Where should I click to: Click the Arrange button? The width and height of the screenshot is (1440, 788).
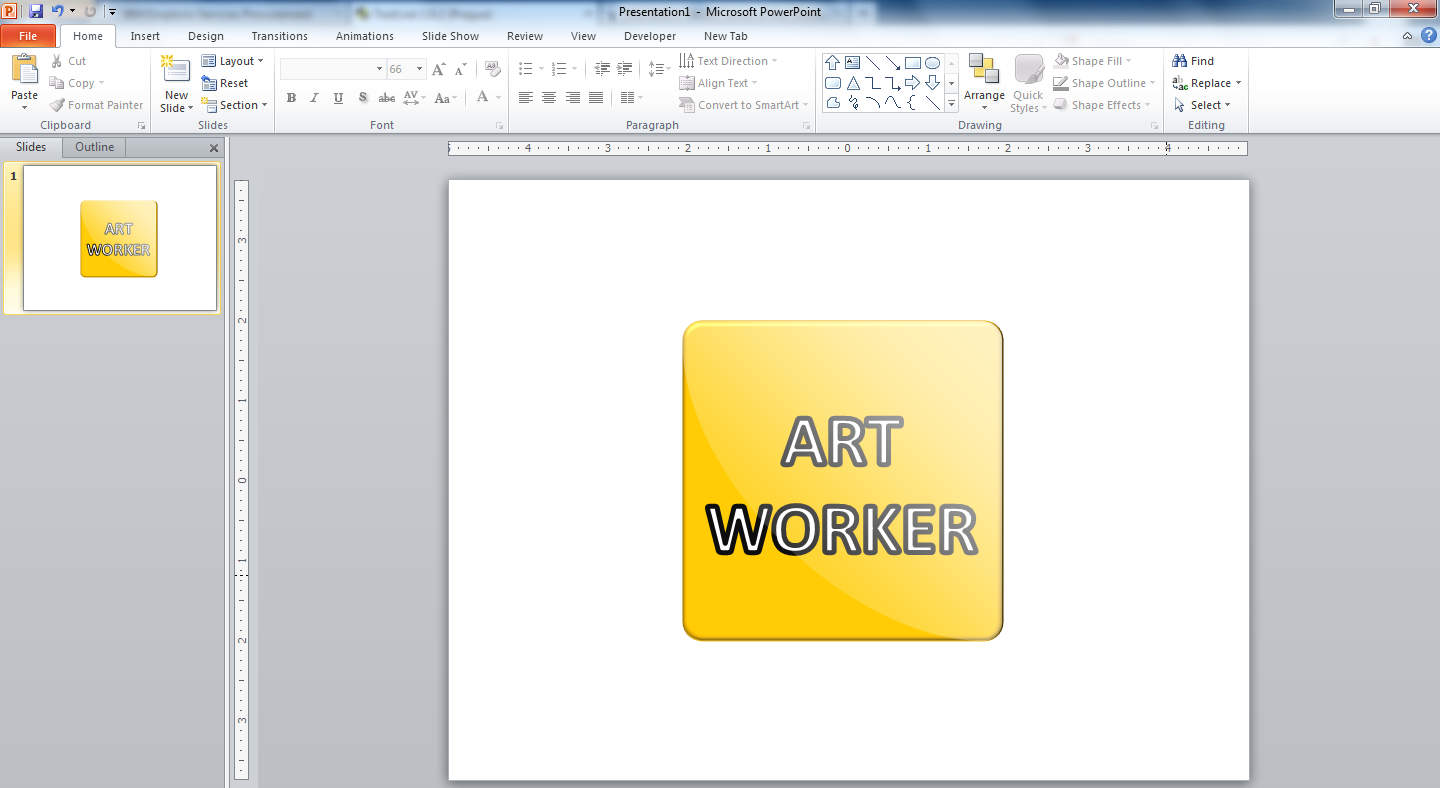(984, 83)
